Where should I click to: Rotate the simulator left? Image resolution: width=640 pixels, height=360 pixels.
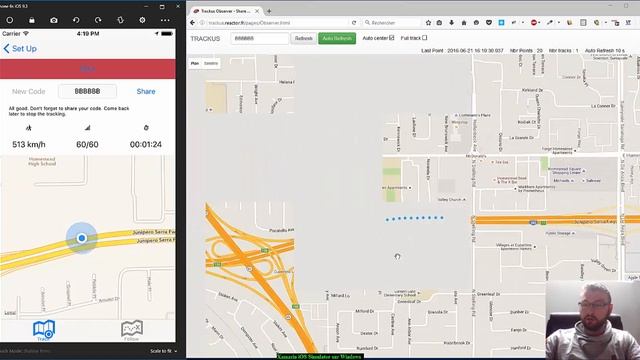coord(76,20)
